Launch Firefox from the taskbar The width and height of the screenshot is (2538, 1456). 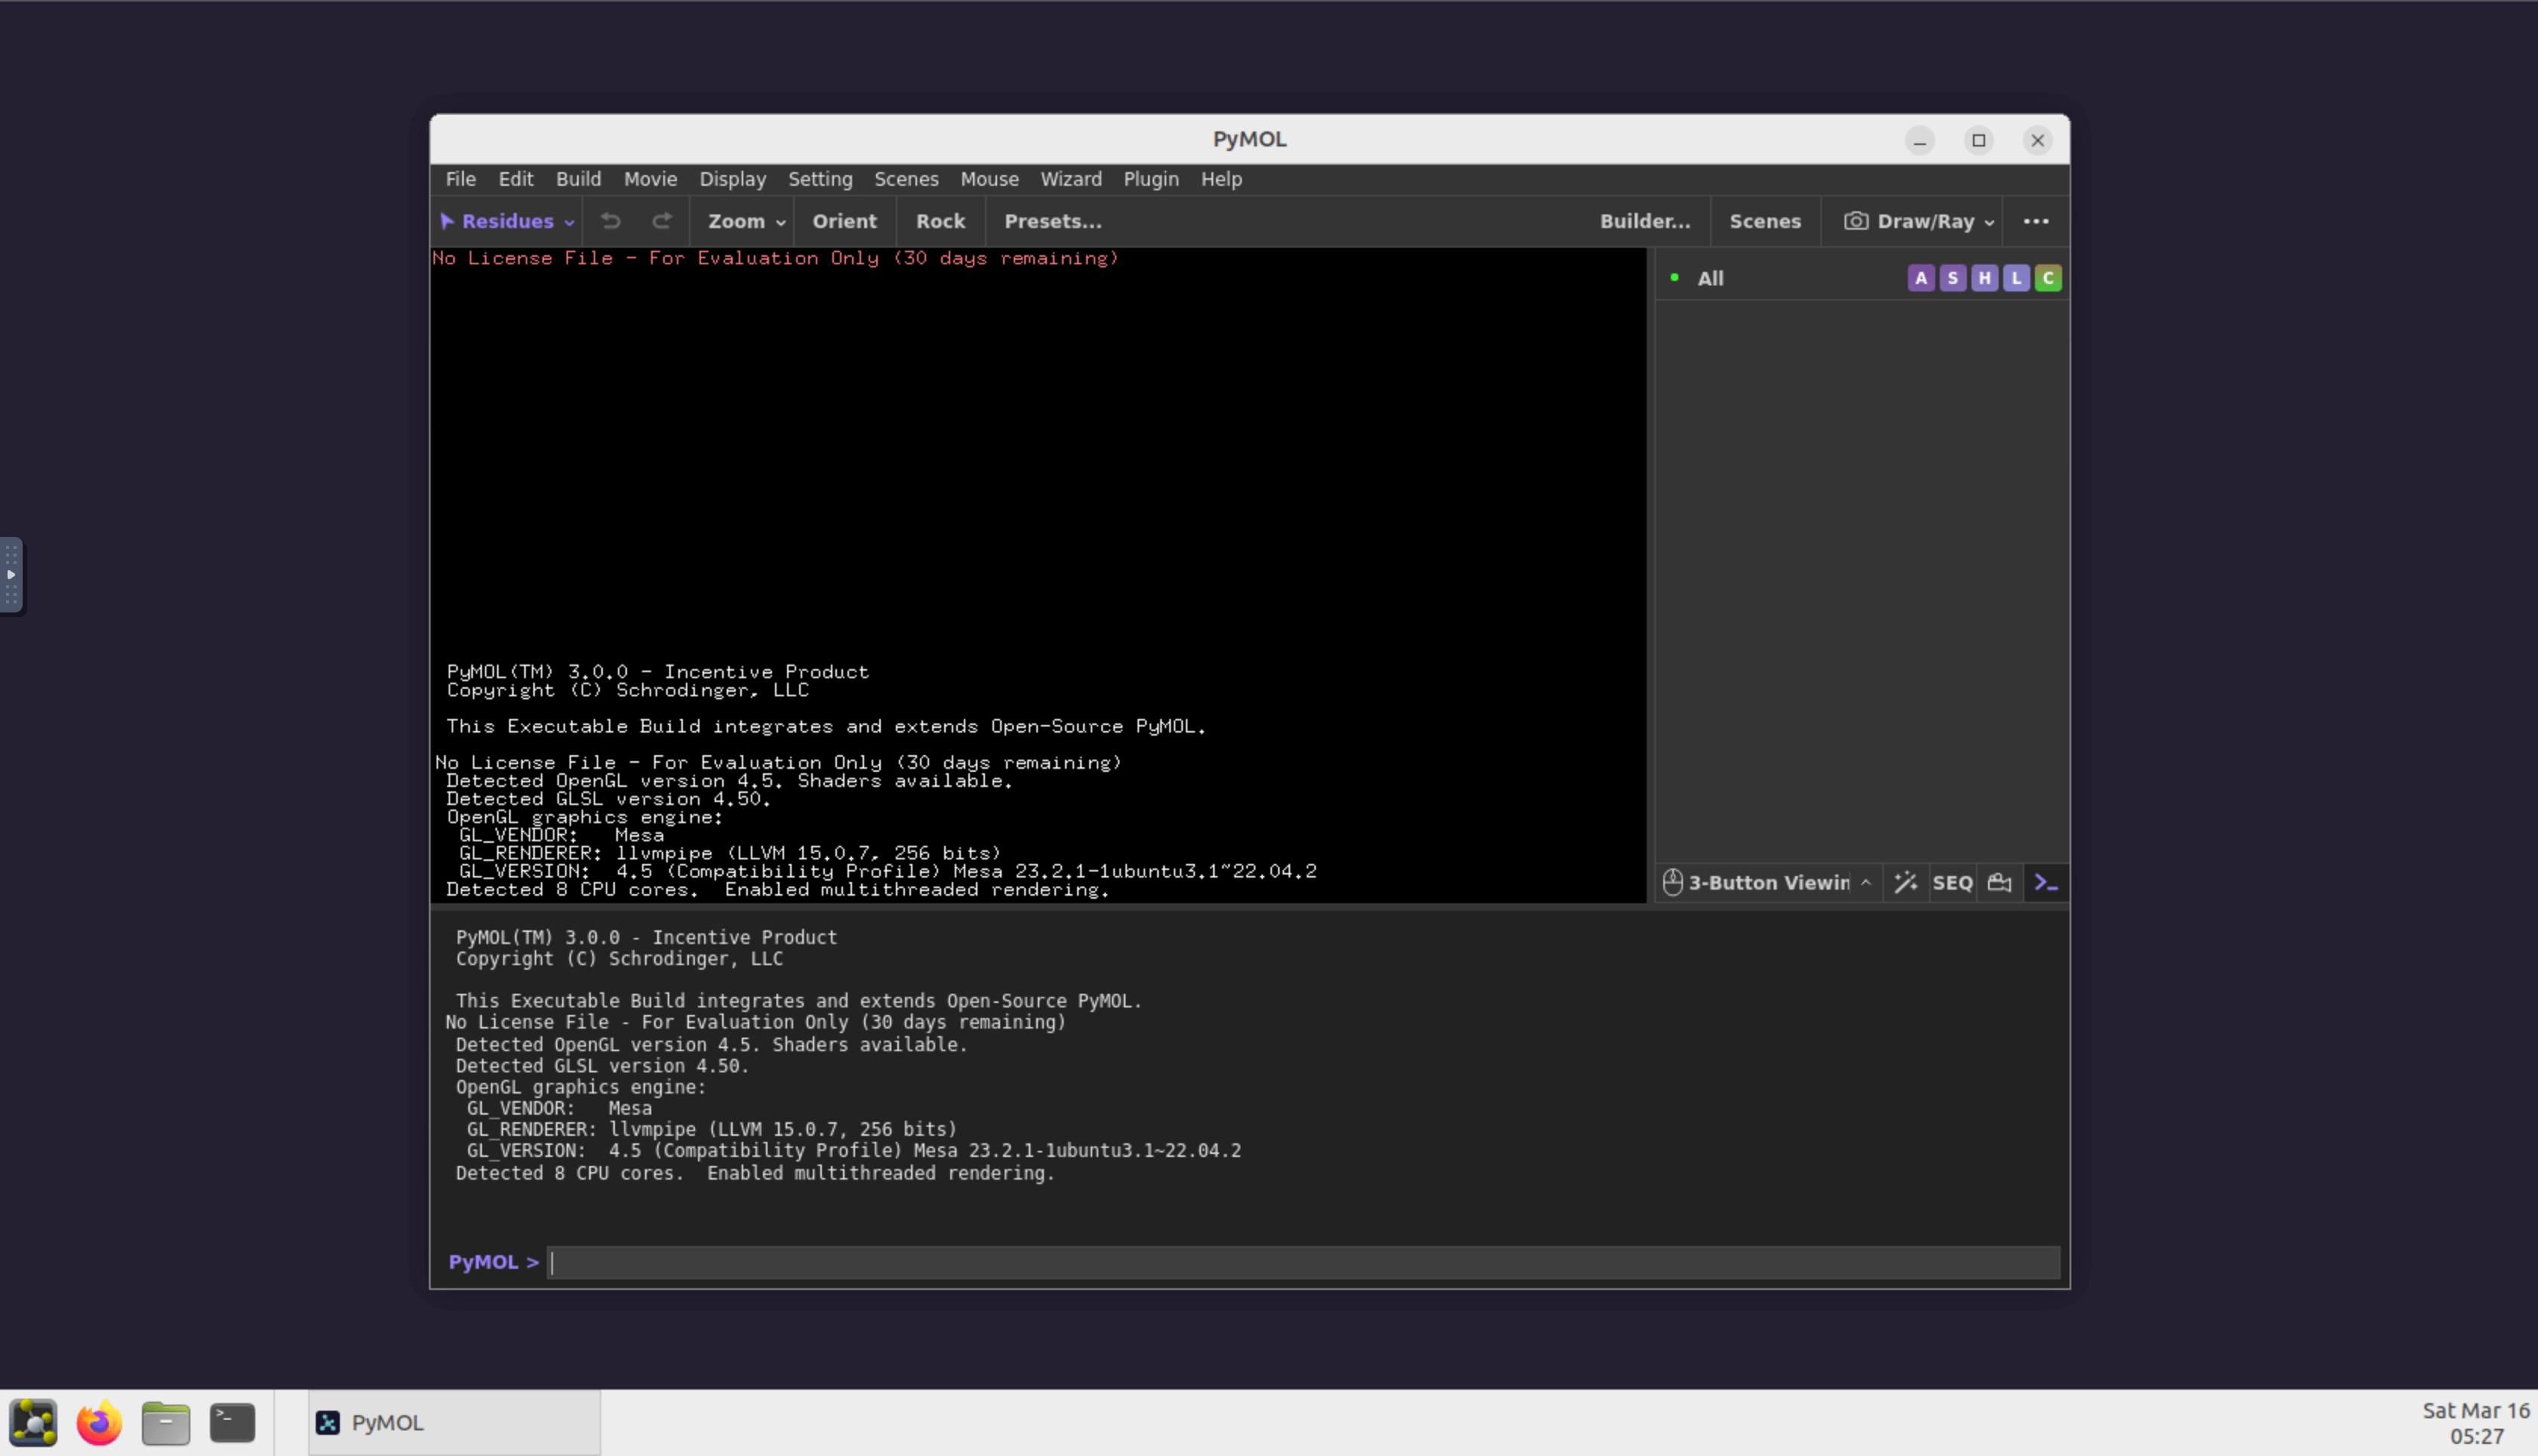coord(99,1422)
